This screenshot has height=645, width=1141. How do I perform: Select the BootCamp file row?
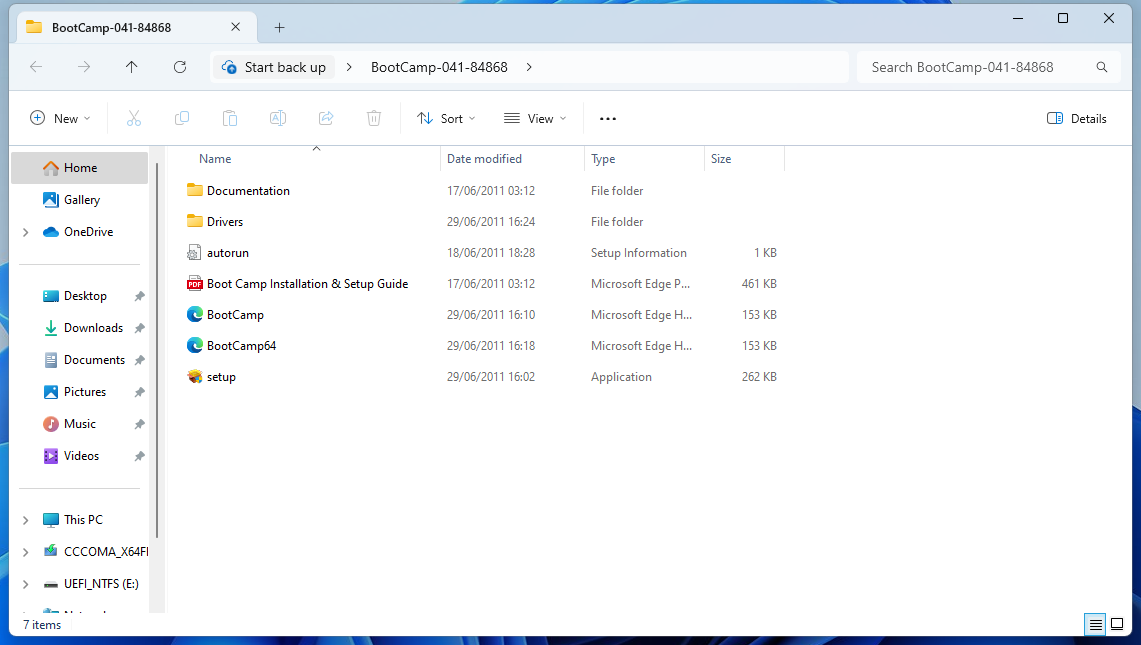coord(480,314)
